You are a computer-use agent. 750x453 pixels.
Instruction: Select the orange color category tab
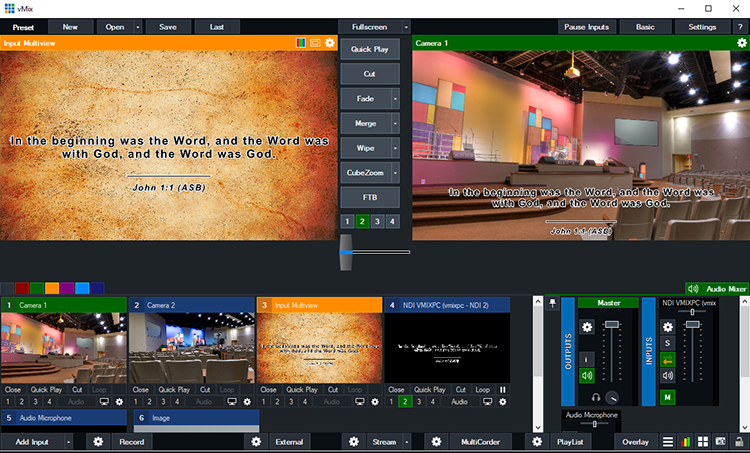tap(52, 288)
